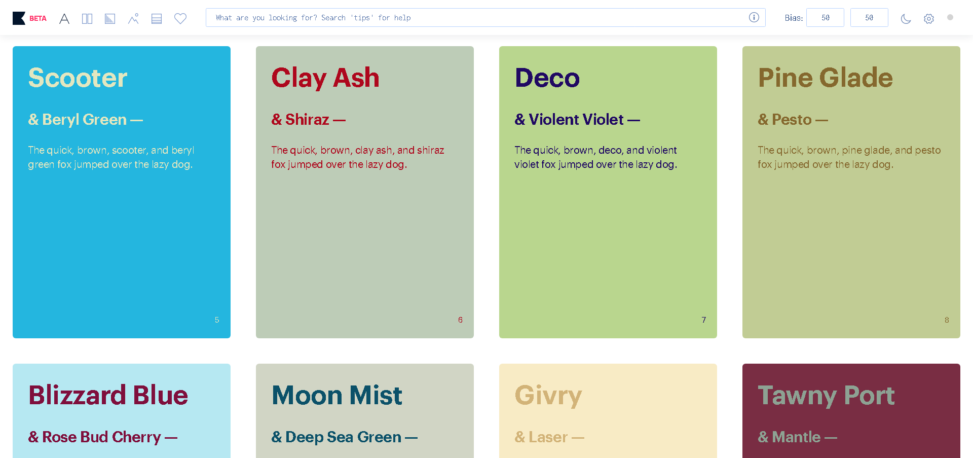Screen dimensions: 973x458
Task: Select the Scooter & Beryl Green card
Action: tap(122, 192)
